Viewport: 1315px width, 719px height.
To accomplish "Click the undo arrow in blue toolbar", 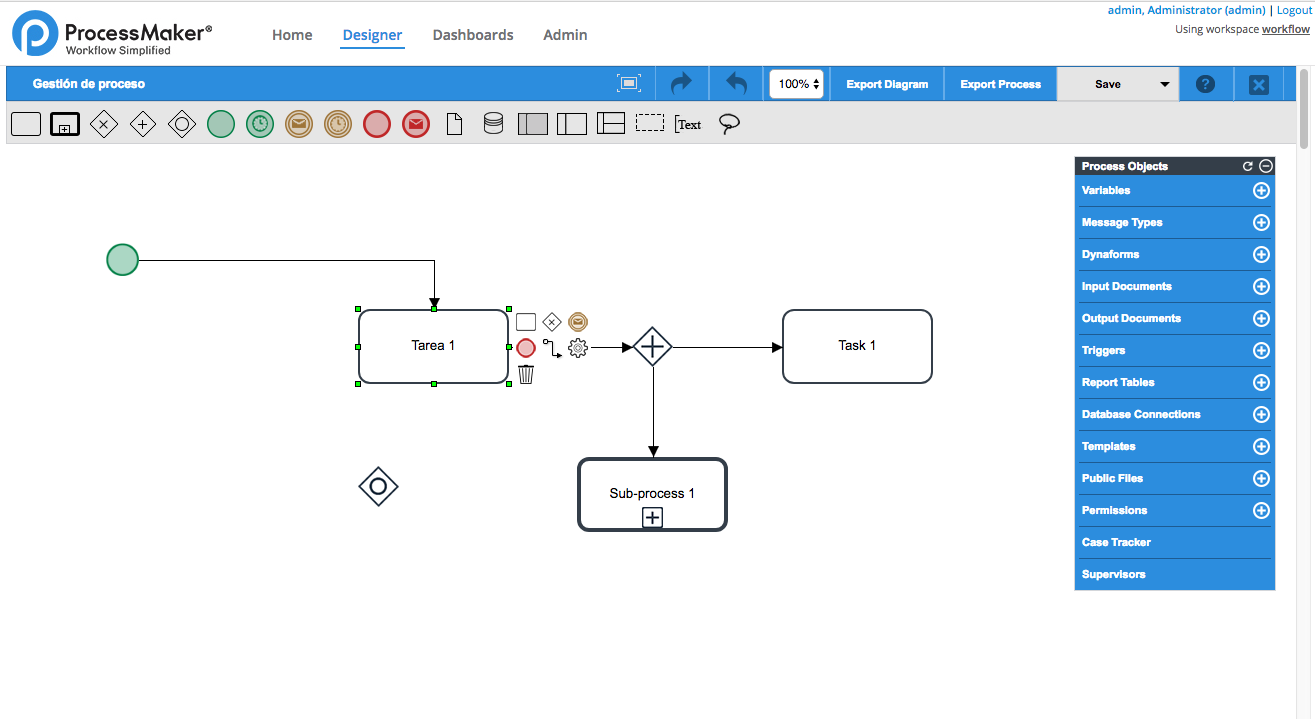I will (x=736, y=84).
